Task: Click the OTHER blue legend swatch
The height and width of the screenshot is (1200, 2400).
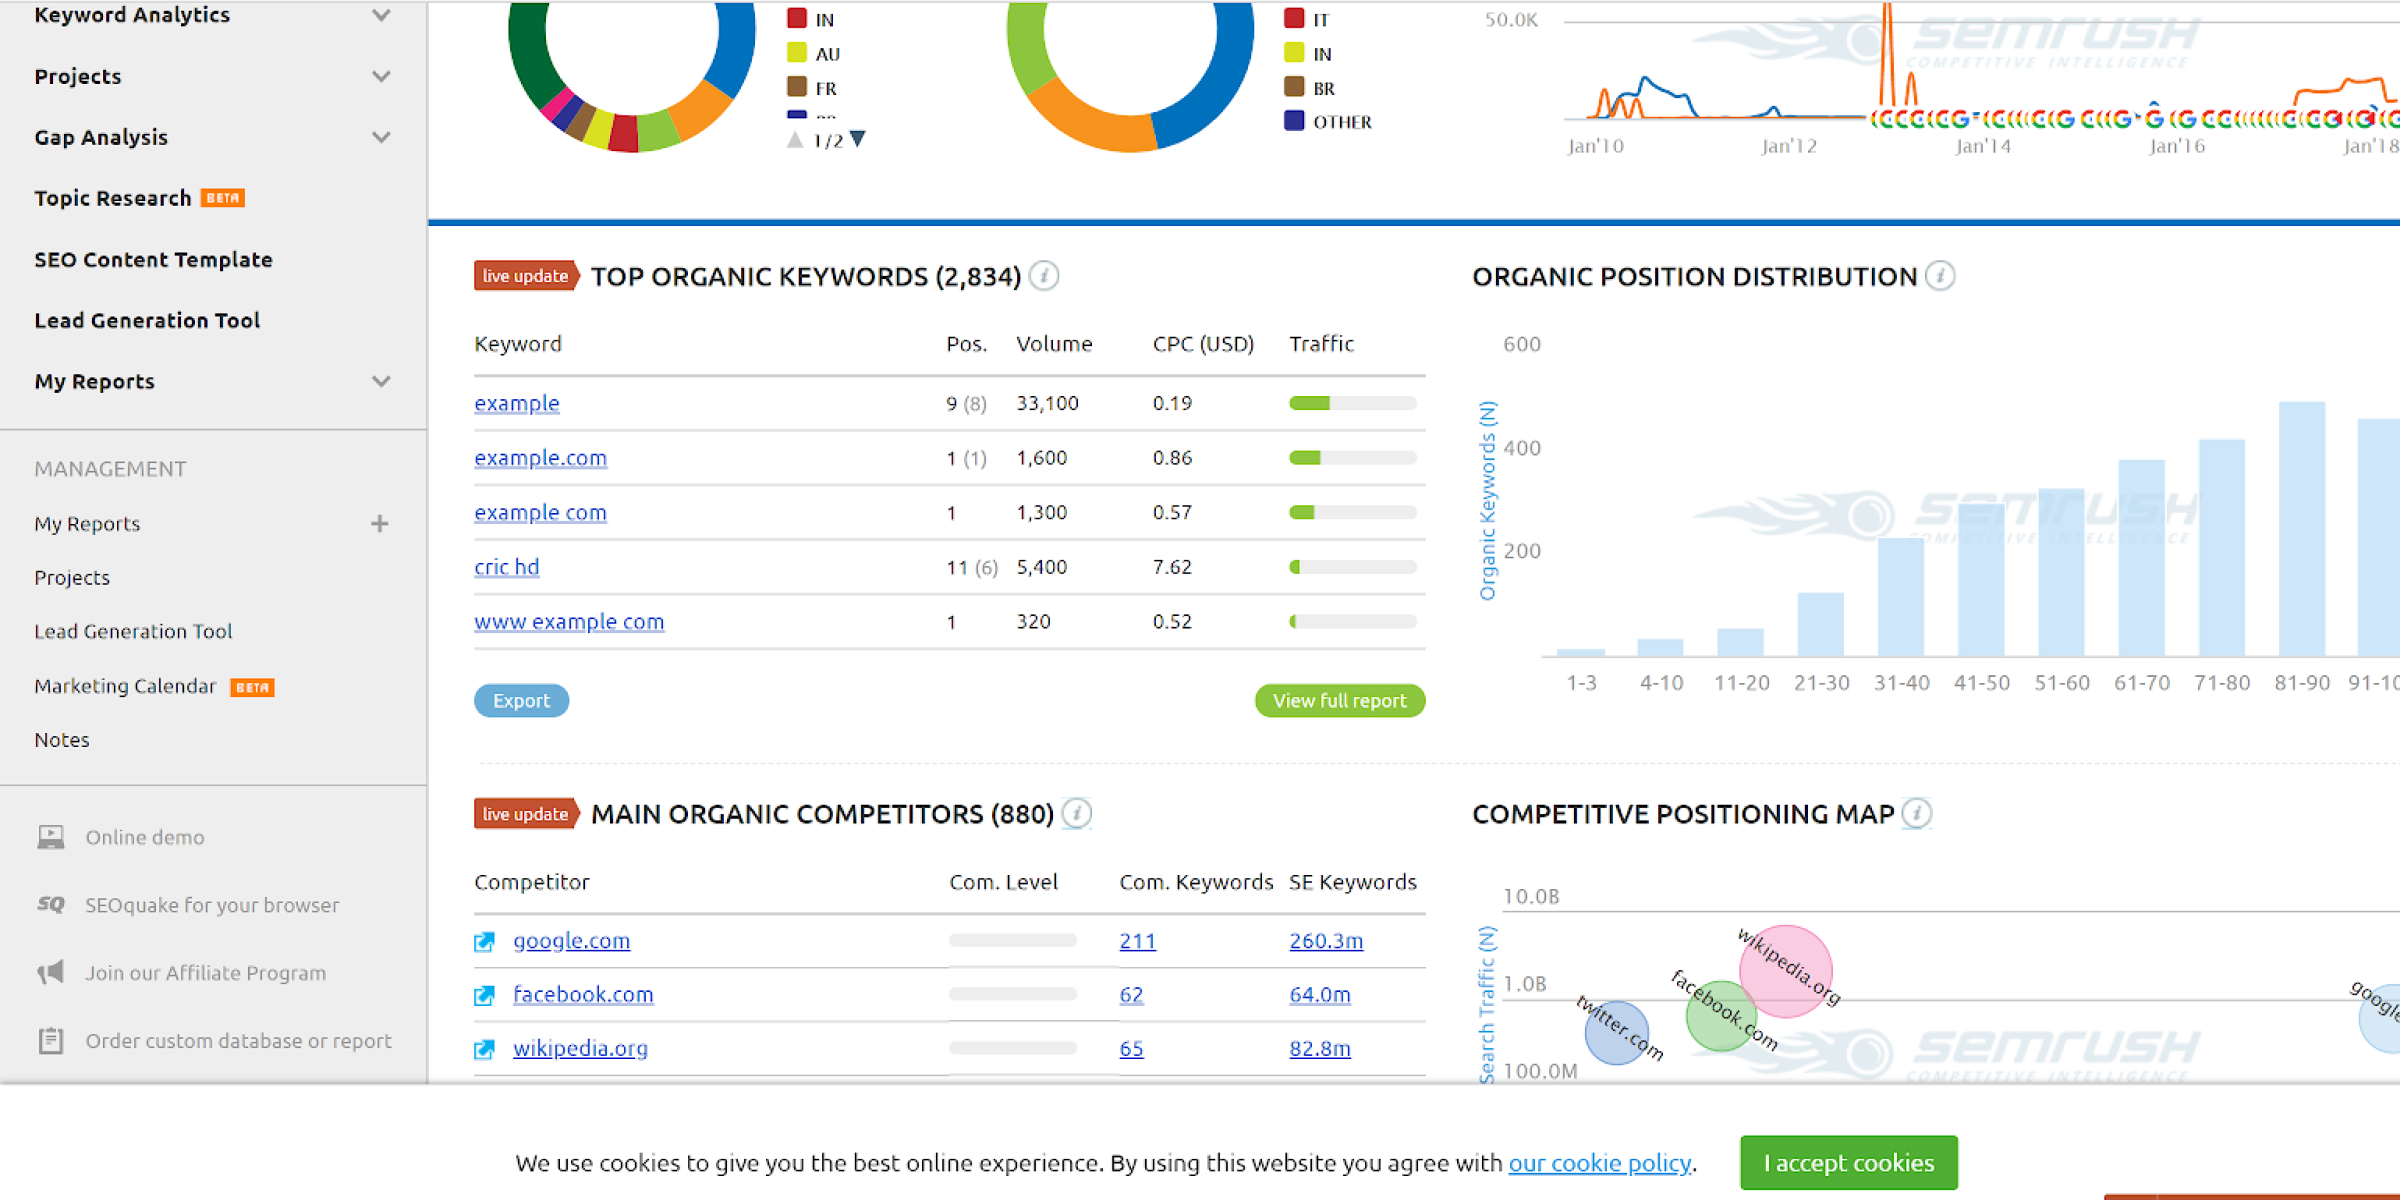Action: coord(1294,121)
